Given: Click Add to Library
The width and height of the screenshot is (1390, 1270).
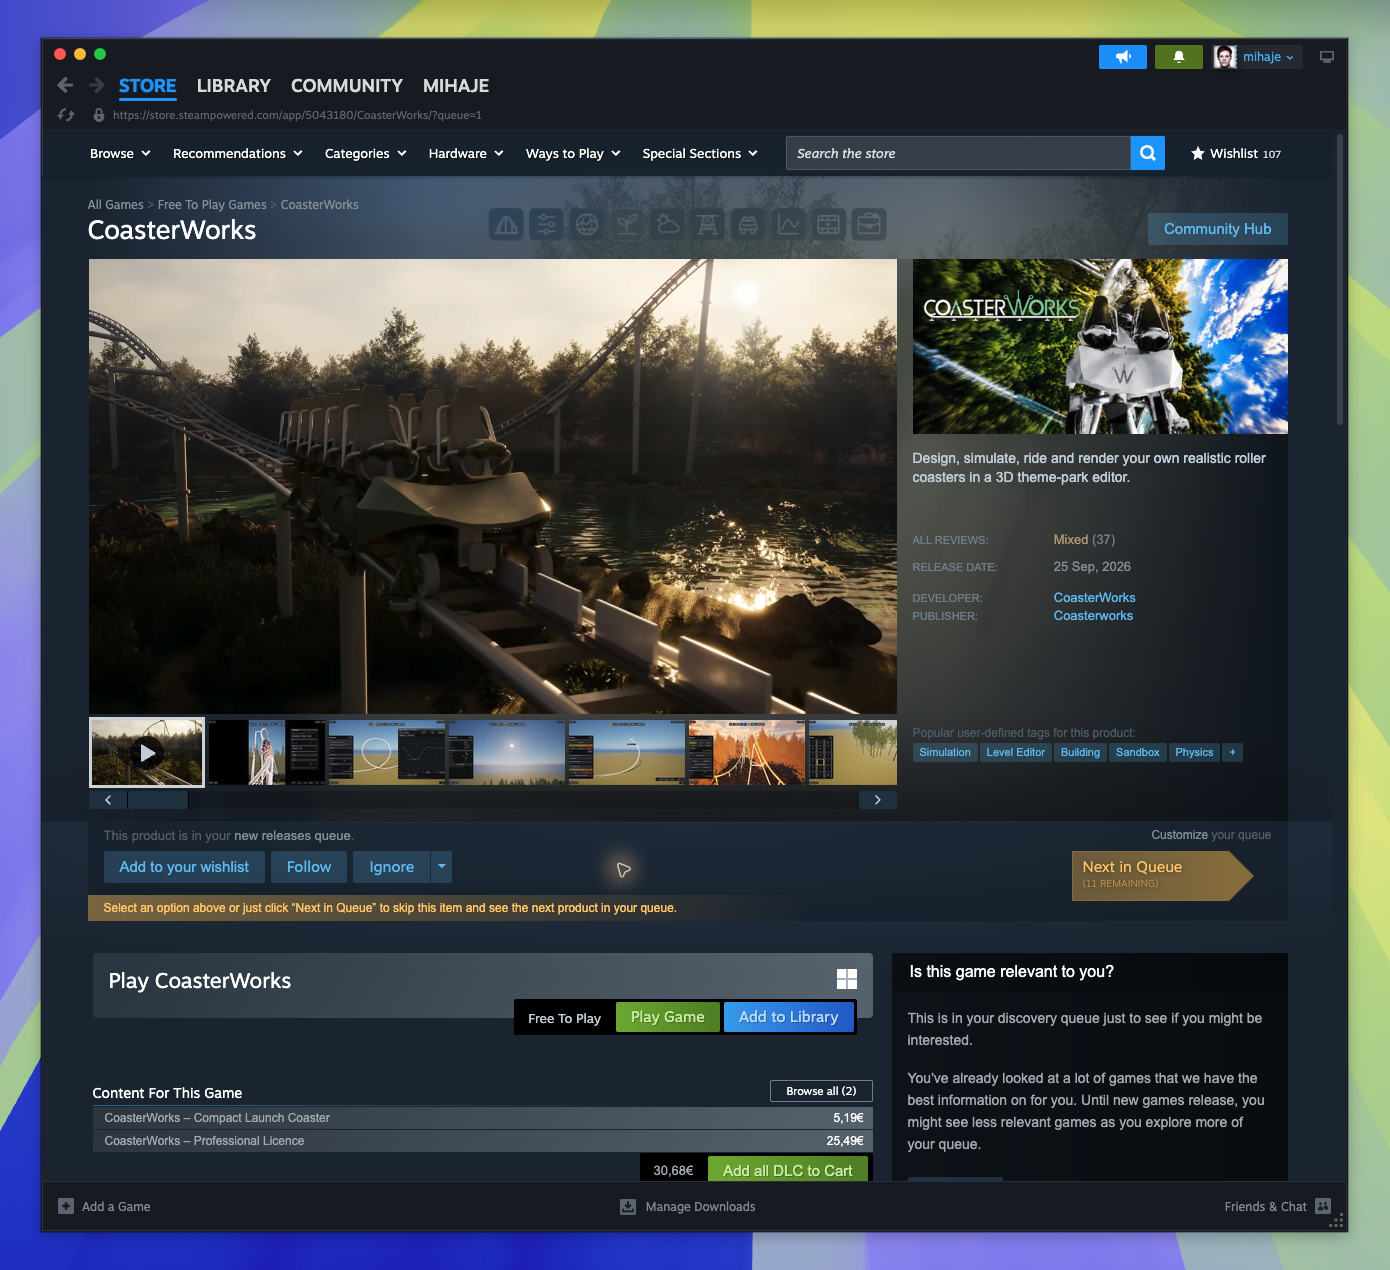Looking at the screenshot, I should coord(789,1017).
